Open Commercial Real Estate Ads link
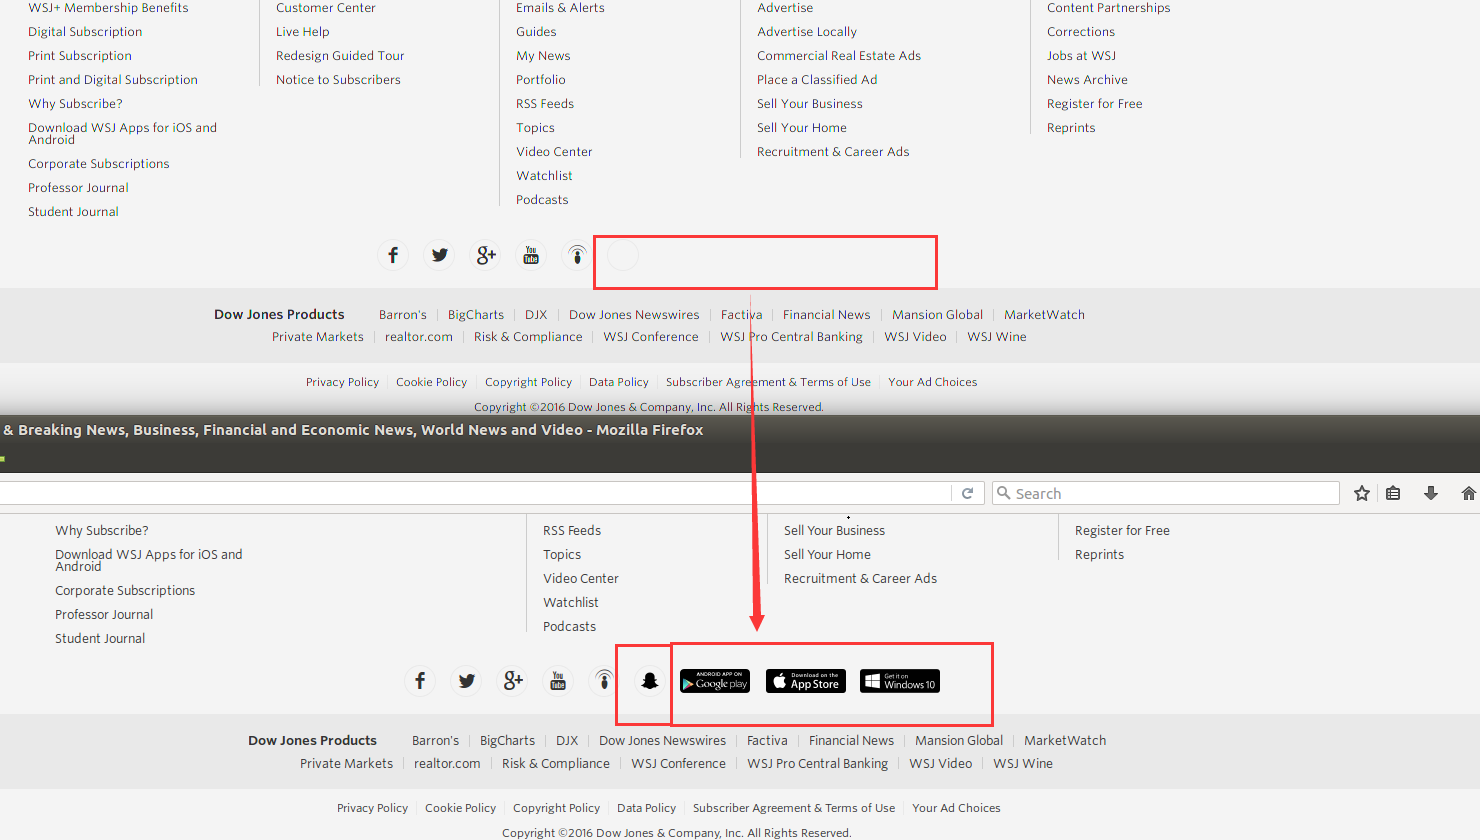The height and width of the screenshot is (840, 1480). tap(839, 56)
